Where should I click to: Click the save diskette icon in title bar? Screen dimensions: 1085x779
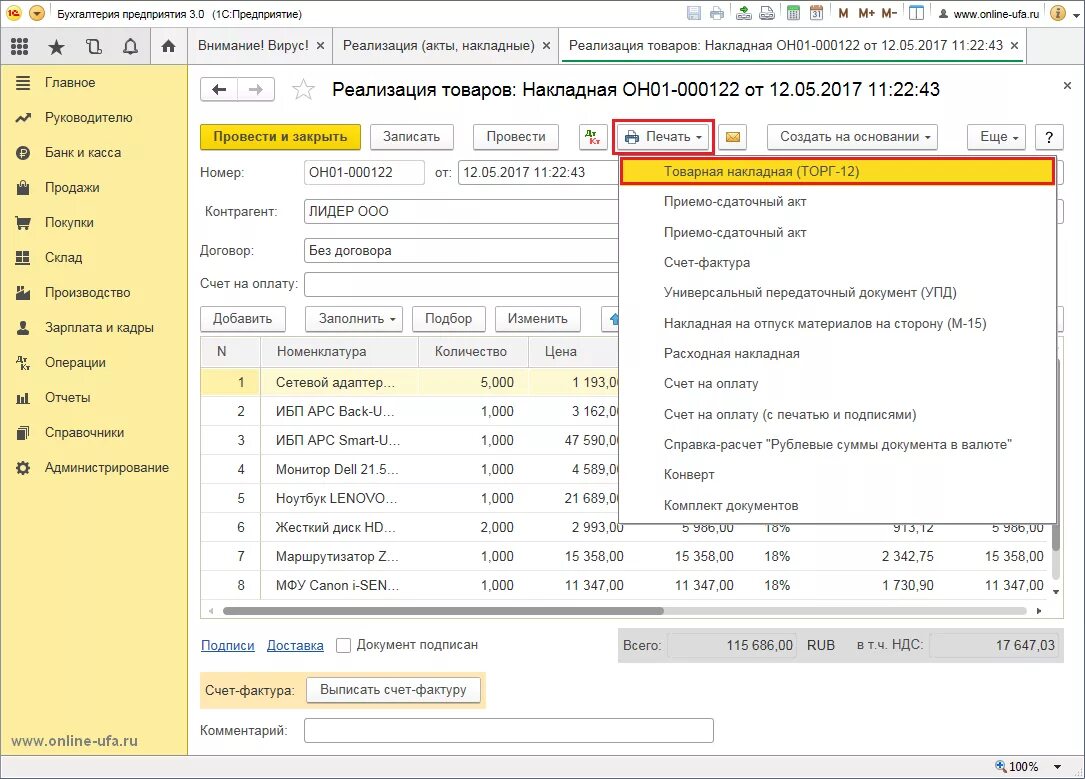click(694, 13)
